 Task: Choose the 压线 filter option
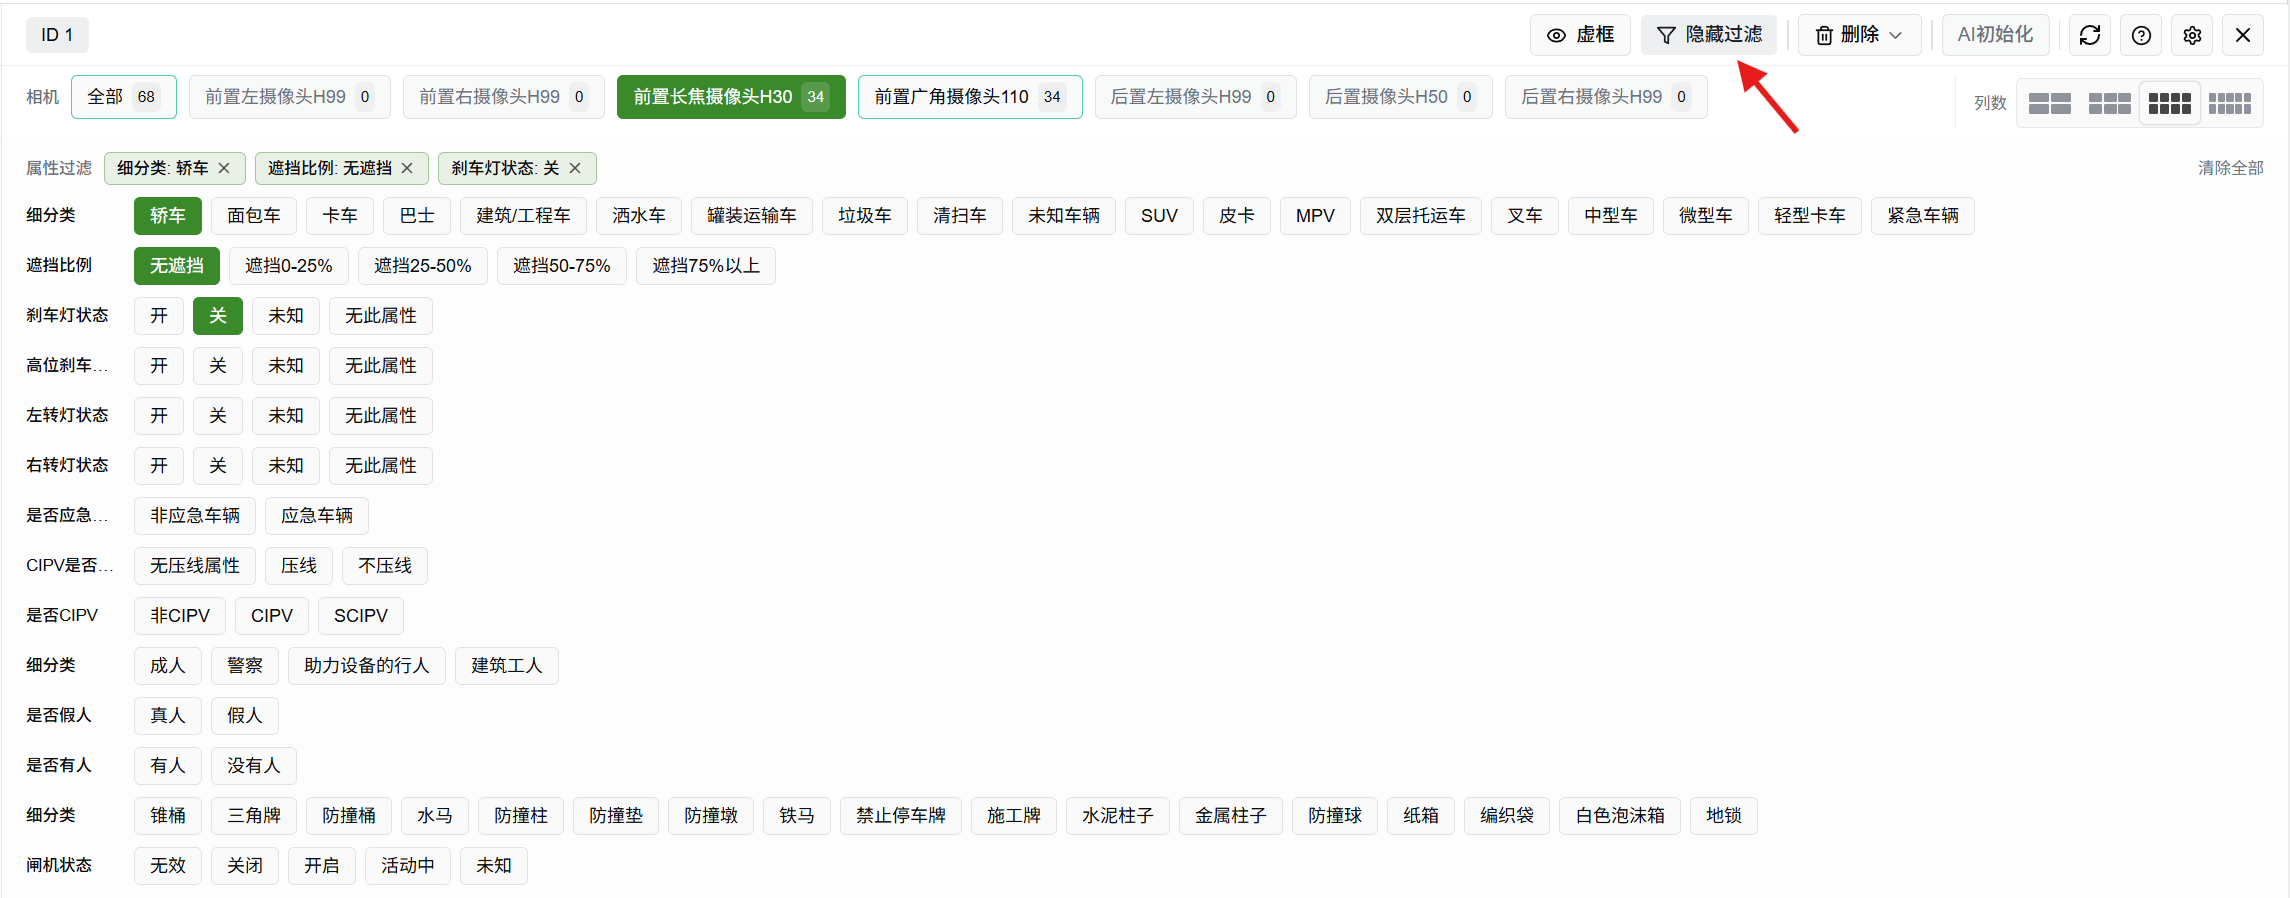[x=299, y=566]
